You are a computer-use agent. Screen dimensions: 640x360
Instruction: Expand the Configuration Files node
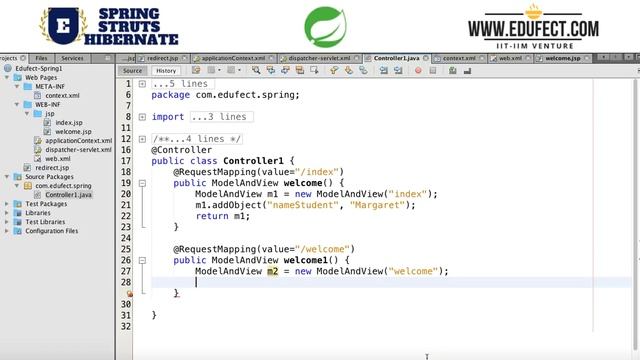pos(7,230)
